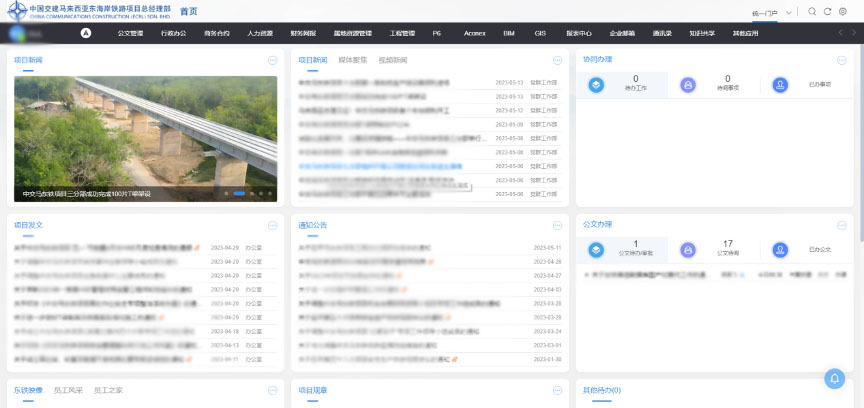864x408 pixels.
Task: Click the 公文传阅 purple icon
Action: (x=688, y=249)
